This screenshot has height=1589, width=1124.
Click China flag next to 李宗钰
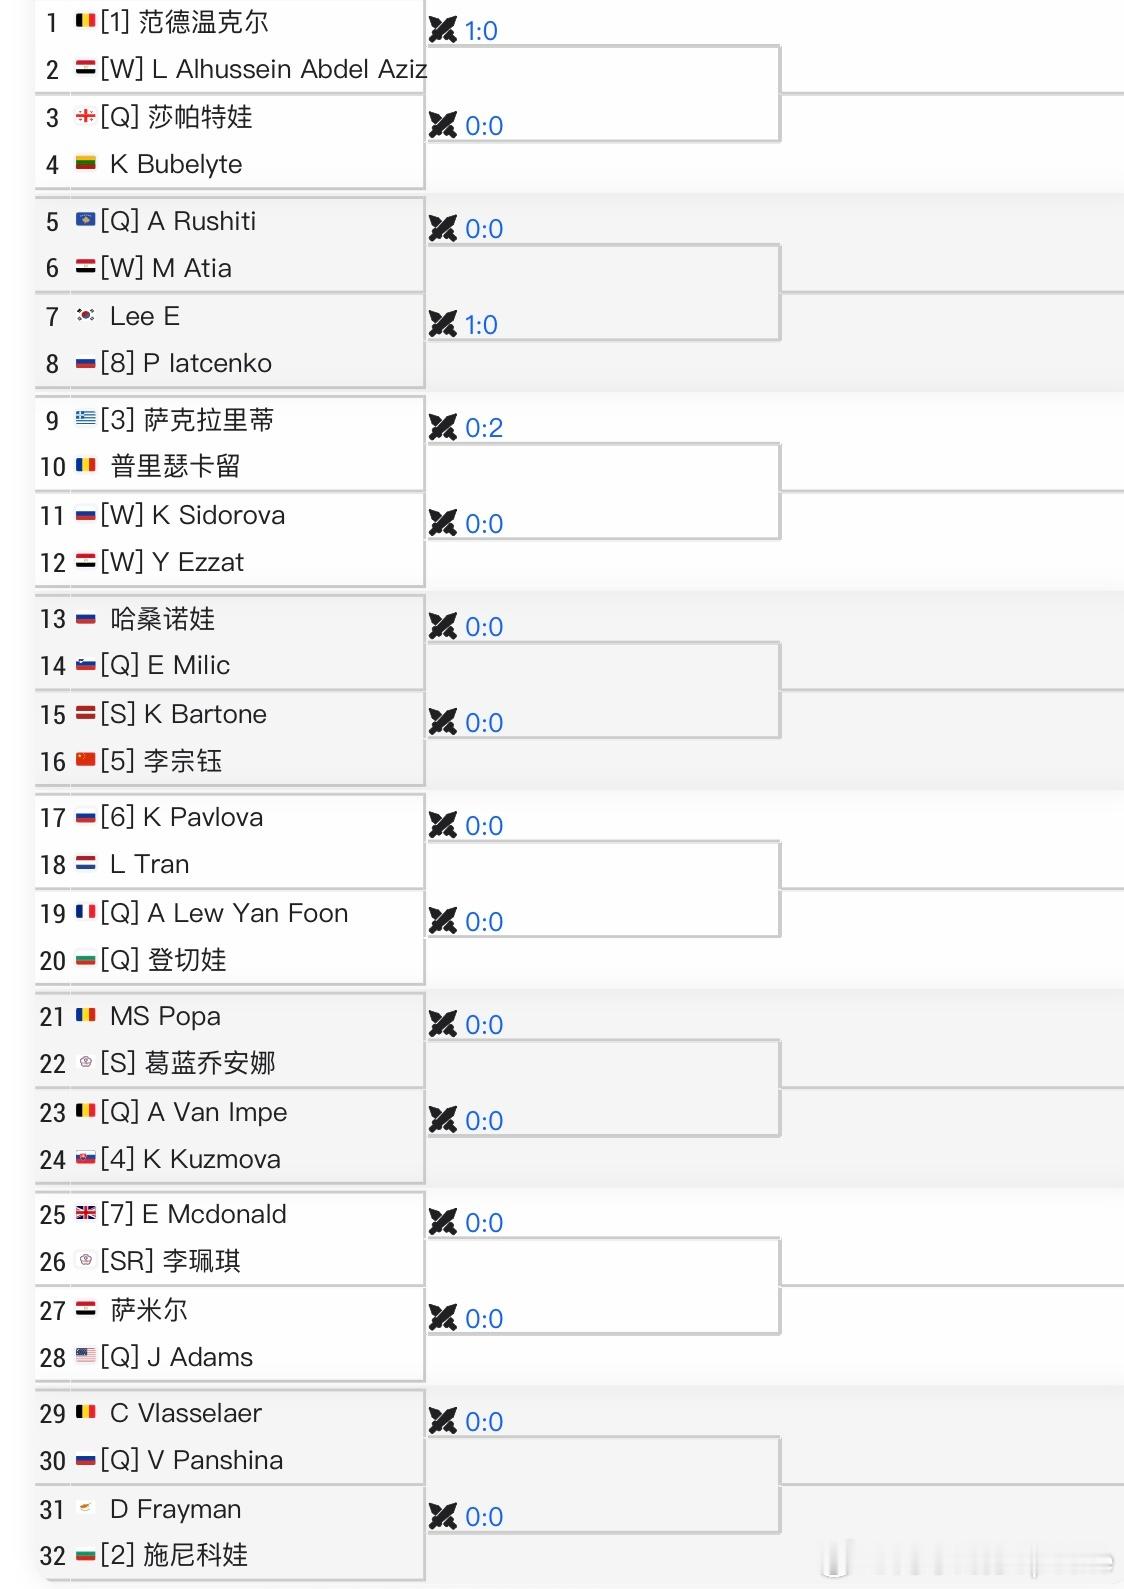[x=86, y=760]
